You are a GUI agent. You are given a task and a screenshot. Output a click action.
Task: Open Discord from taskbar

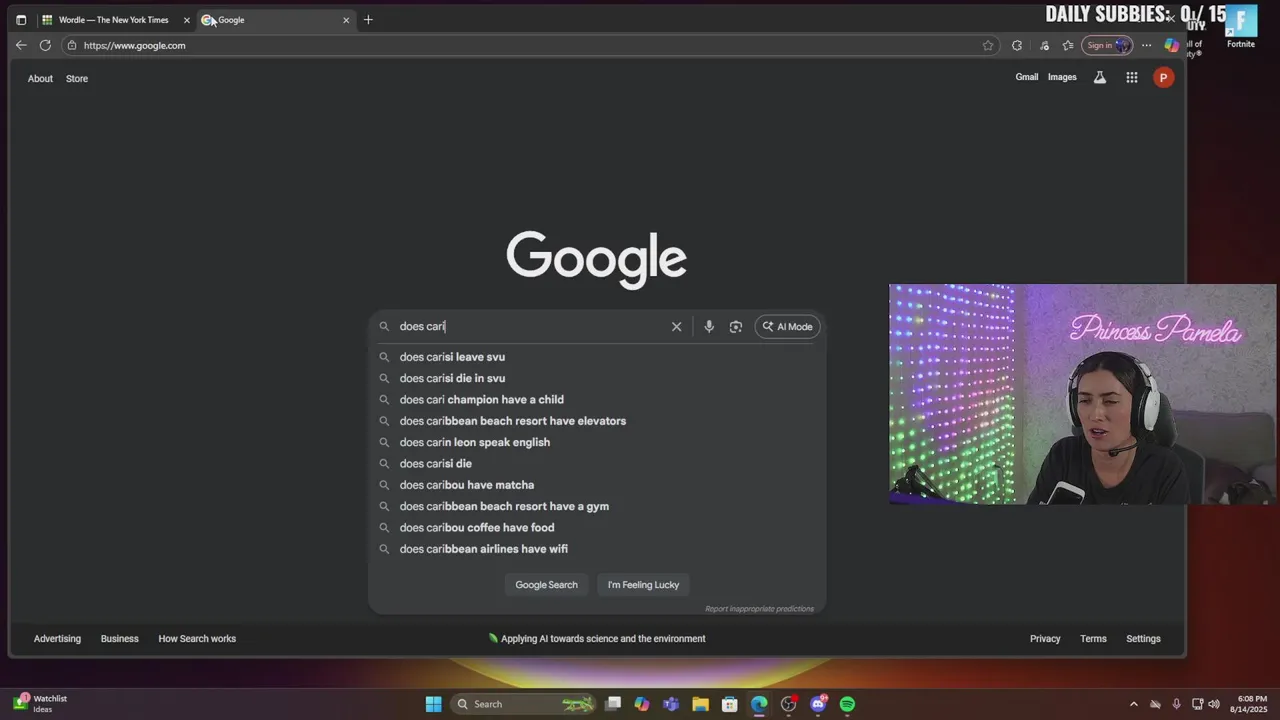click(818, 704)
